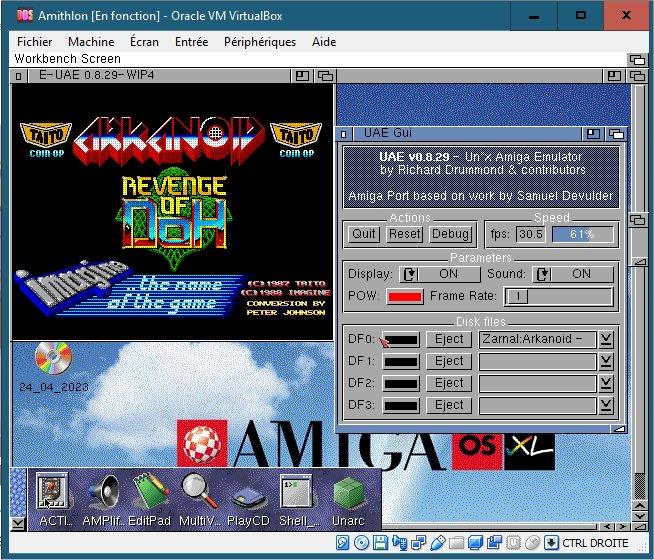Viewport: 654px width, 560px height.
Task: Click the UAE Gui zoom gadget
Action: (x=593, y=134)
